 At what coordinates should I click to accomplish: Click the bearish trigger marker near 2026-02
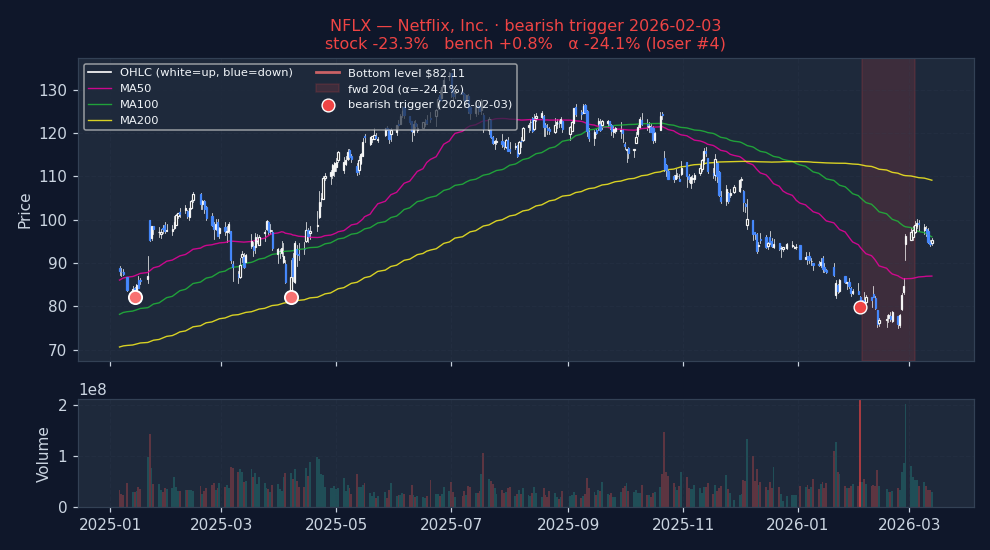tap(860, 307)
